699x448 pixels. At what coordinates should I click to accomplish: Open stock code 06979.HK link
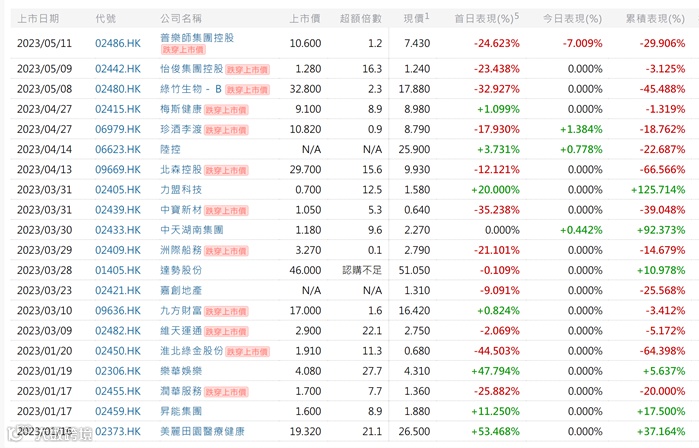(118, 129)
